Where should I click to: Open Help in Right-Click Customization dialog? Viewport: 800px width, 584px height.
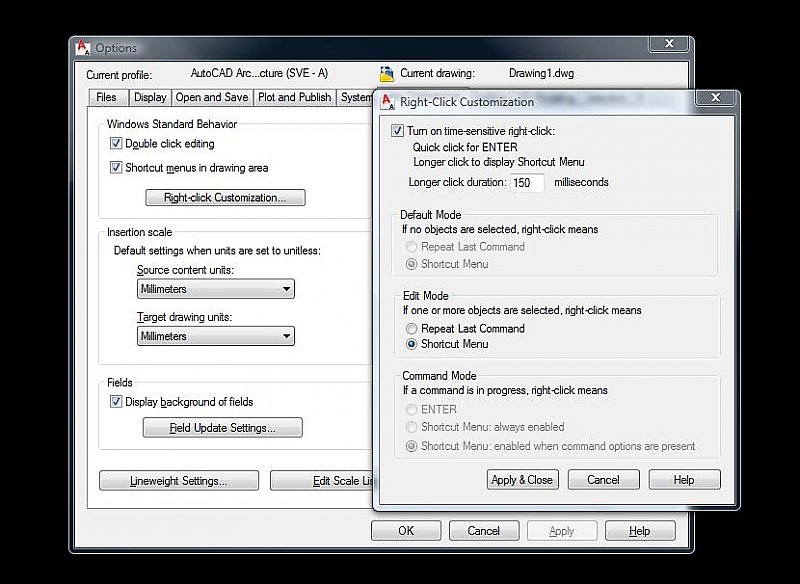coord(685,480)
